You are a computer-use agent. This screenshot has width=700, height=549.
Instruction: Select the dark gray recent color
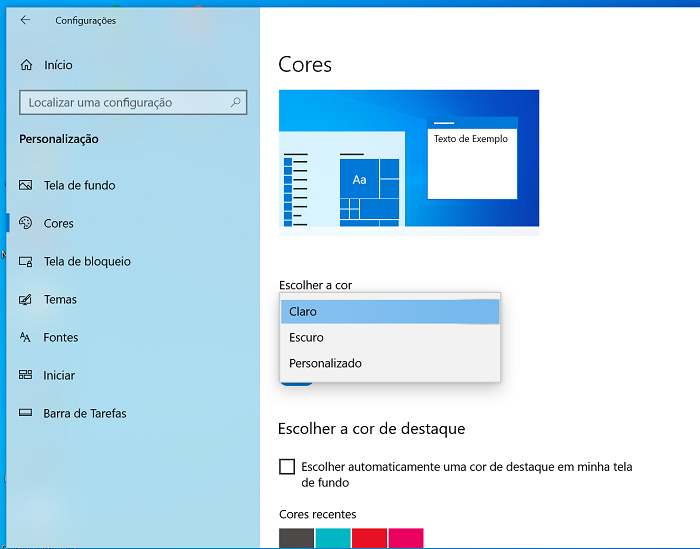pyautogui.click(x=296, y=538)
